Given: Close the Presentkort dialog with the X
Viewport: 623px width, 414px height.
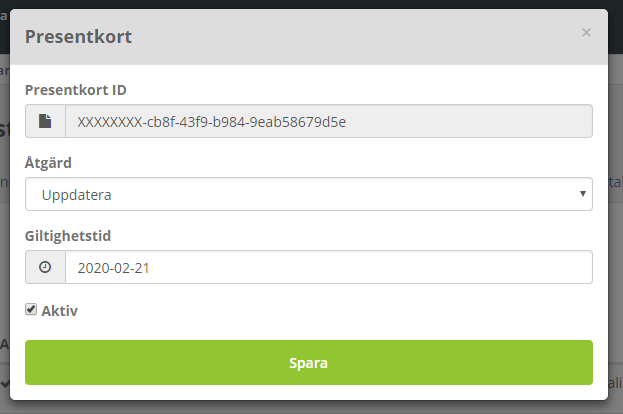Looking at the screenshot, I should tap(586, 33).
